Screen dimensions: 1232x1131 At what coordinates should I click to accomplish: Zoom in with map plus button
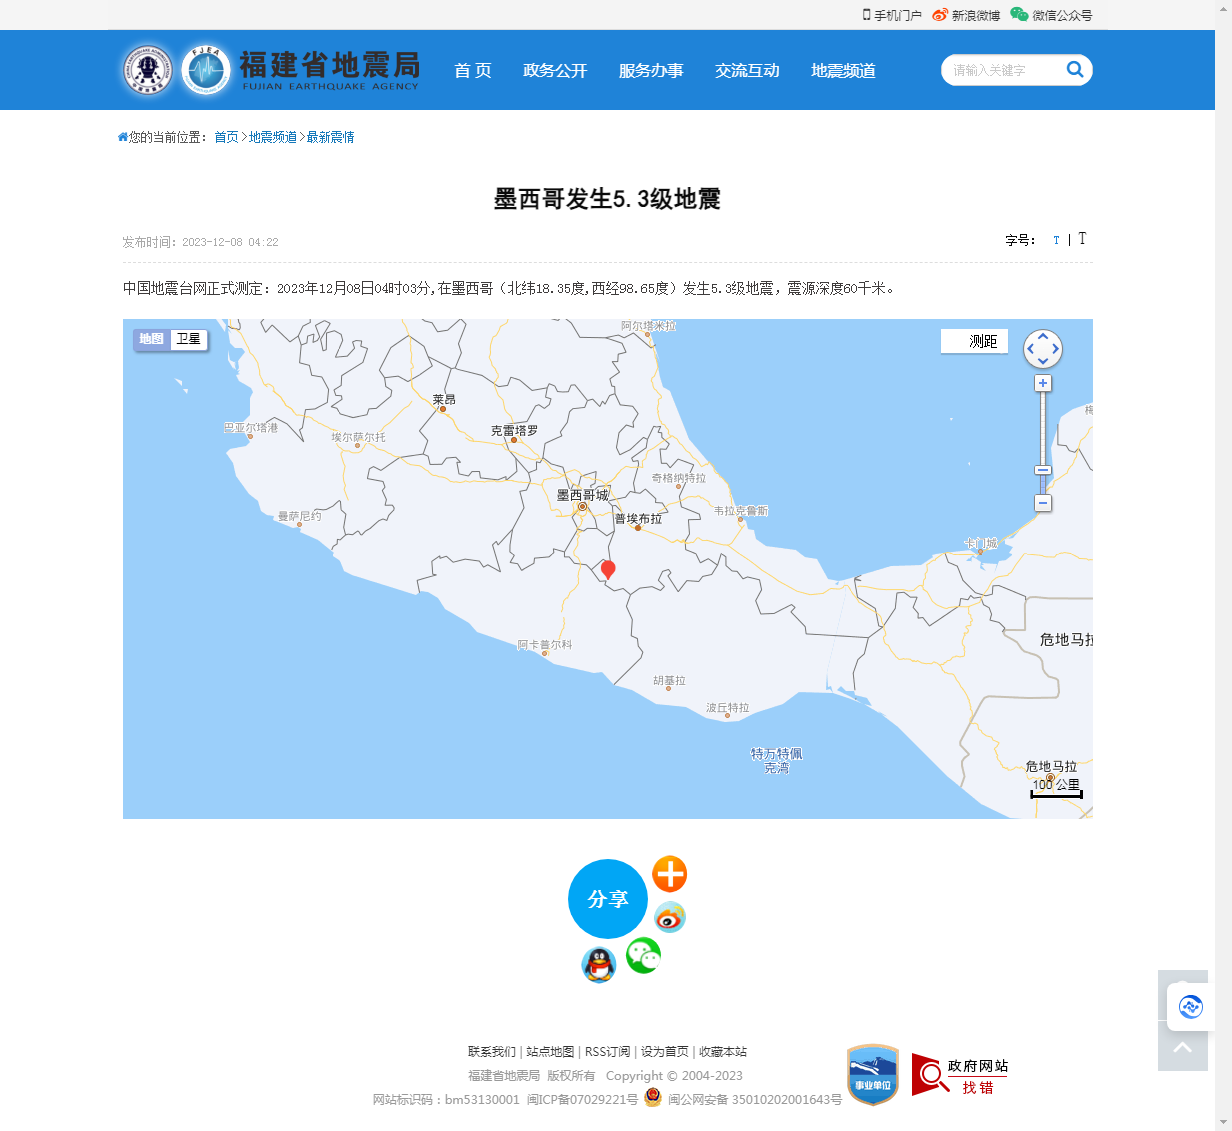[1042, 384]
